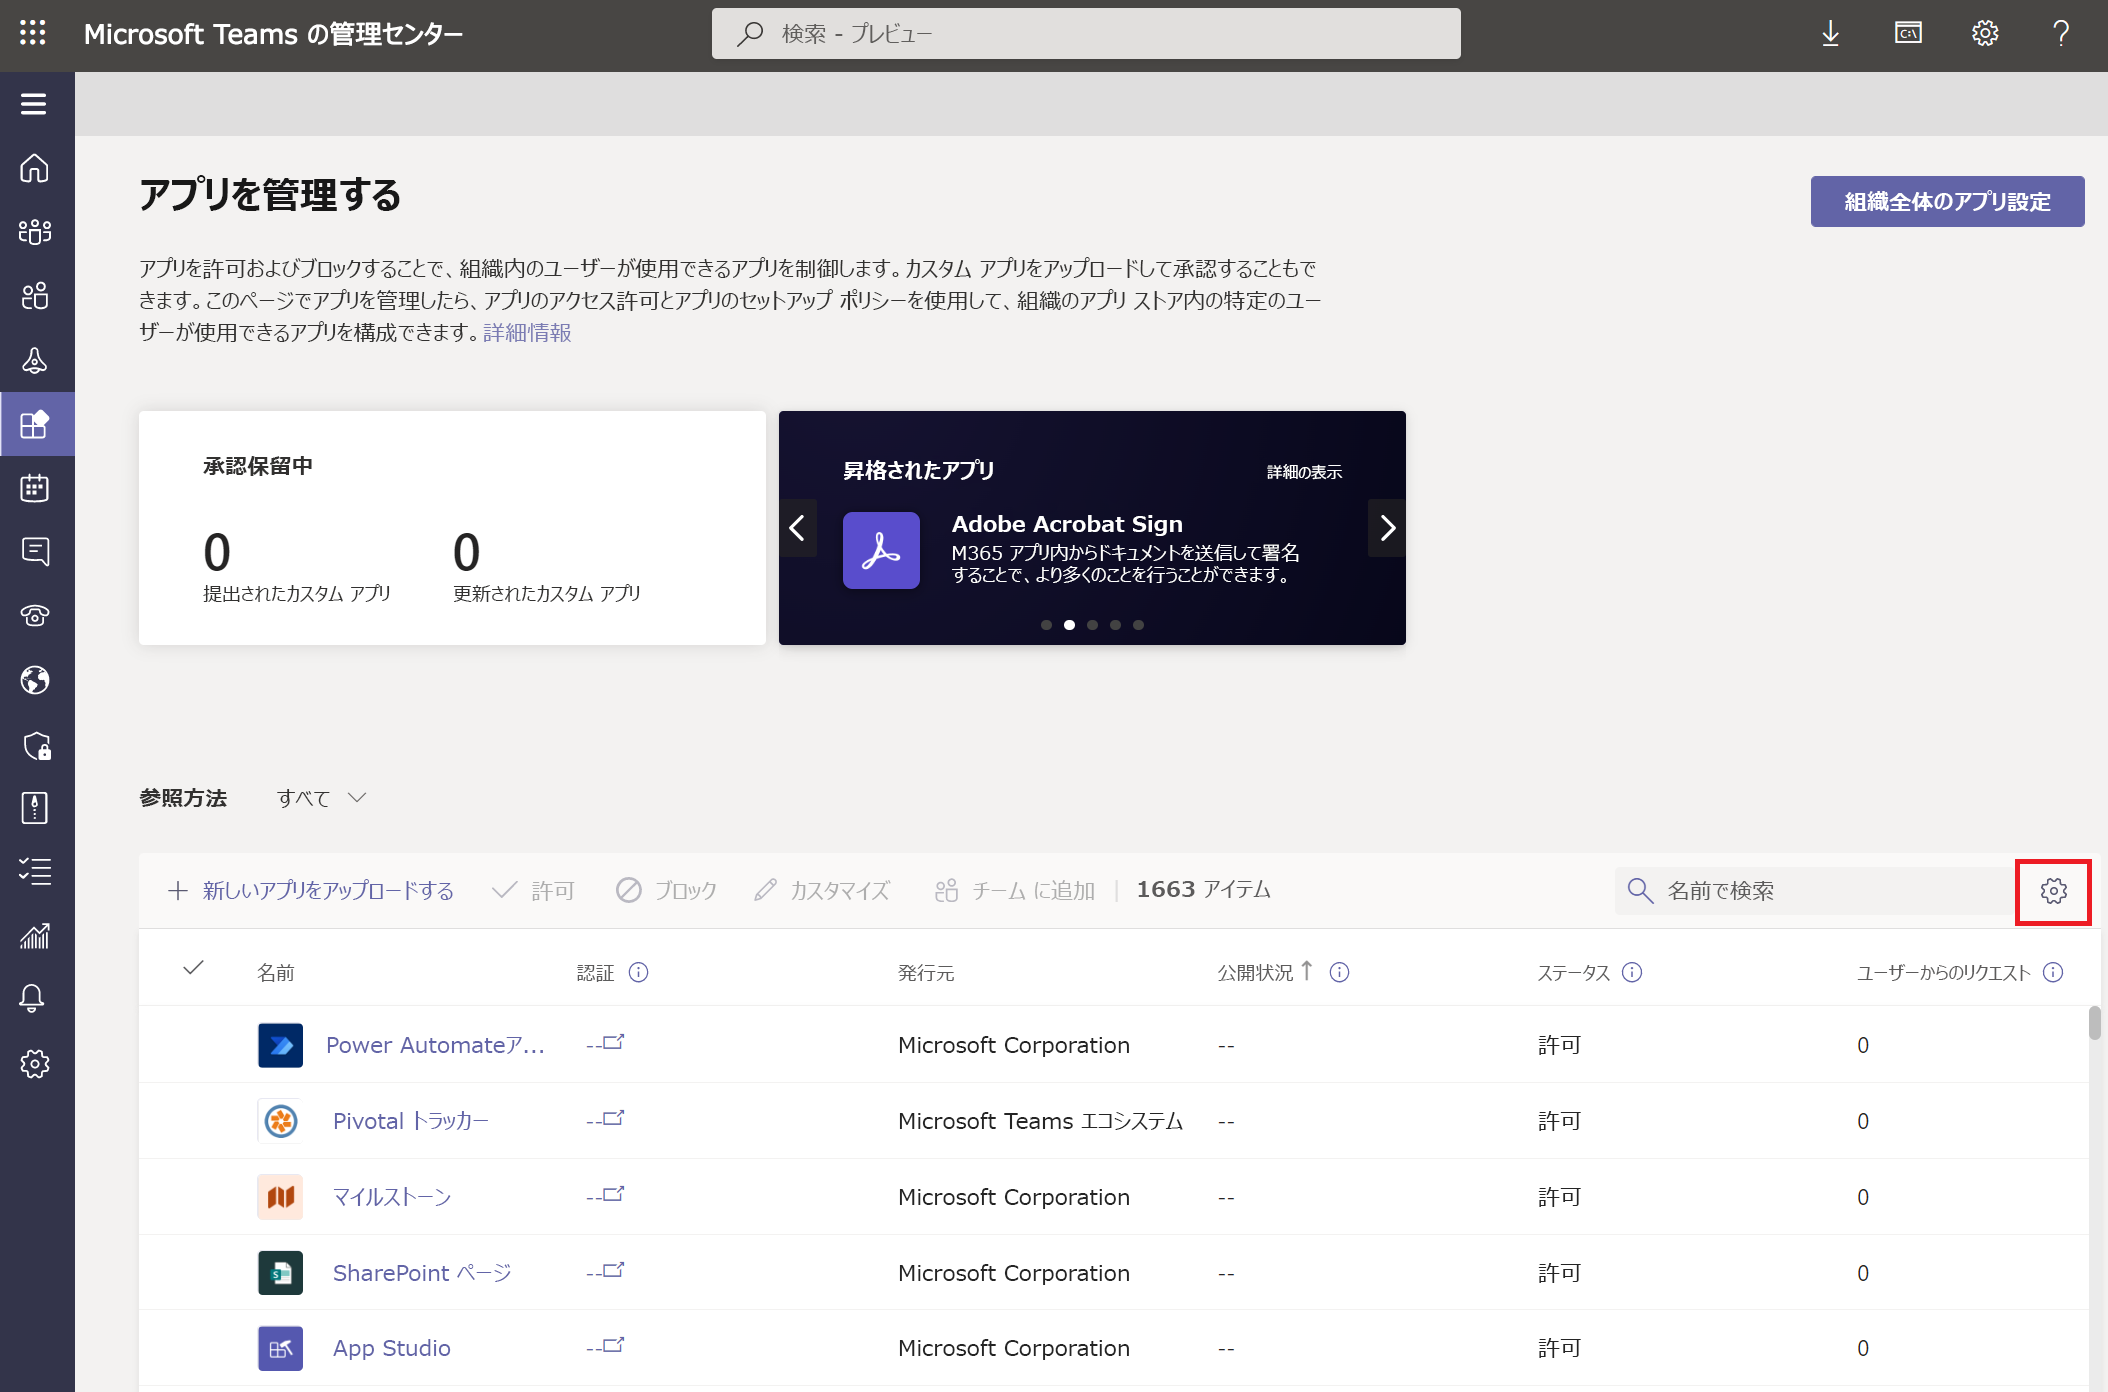2108x1392 pixels.
Task: Sort table by 名前 column header
Action: (276, 973)
